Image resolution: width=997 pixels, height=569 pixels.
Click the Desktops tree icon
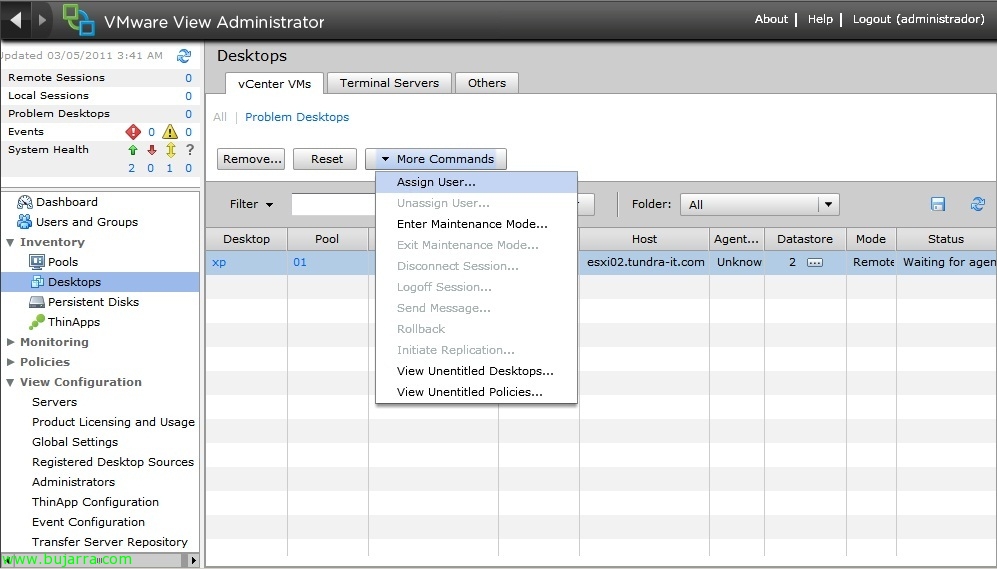coord(38,282)
